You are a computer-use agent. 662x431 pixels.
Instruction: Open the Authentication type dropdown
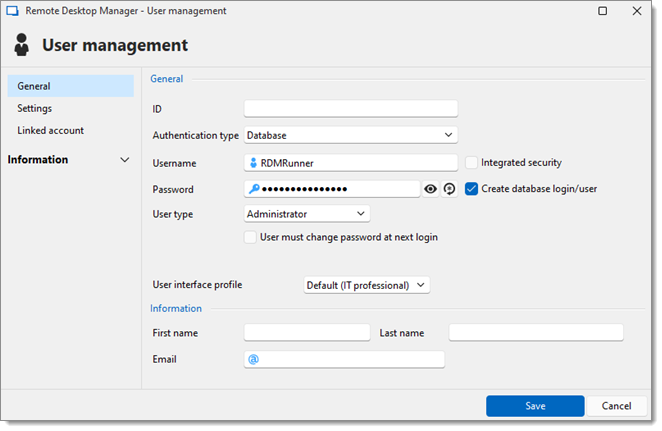pyautogui.click(x=350, y=135)
